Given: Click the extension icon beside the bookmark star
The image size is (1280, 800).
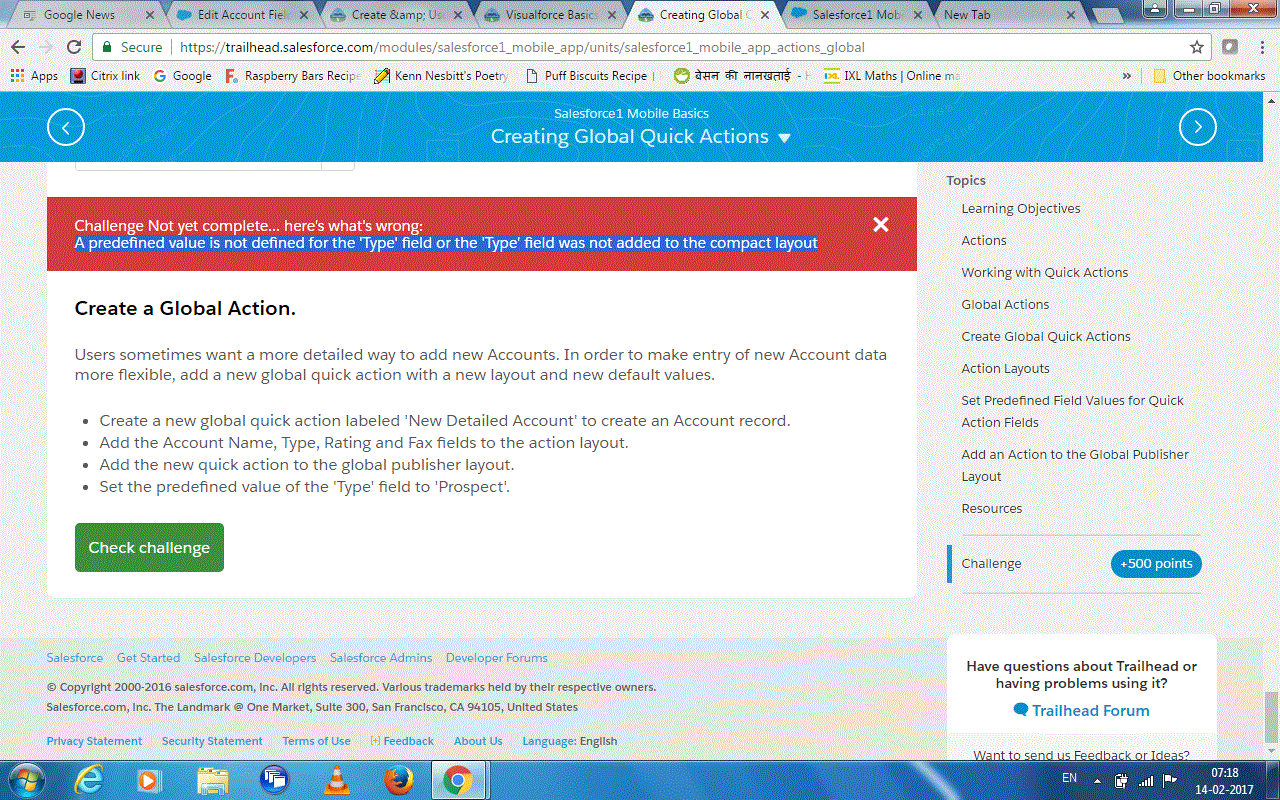Looking at the screenshot, I should tap(1230, 47).
